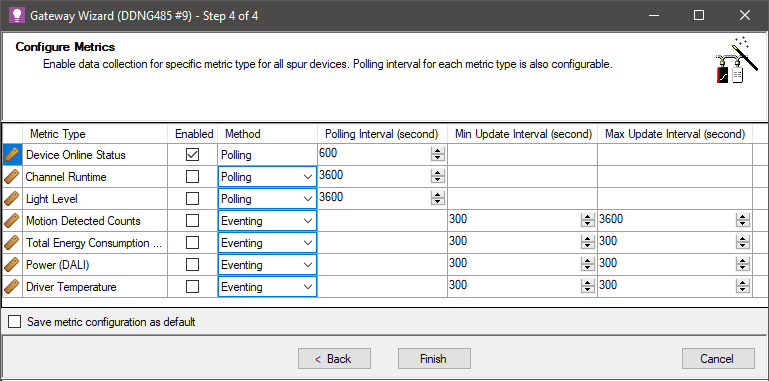Click Total Energy Consumption min update spinner
This screenshot has width=769, height=381.
click(x=588, y=243)
